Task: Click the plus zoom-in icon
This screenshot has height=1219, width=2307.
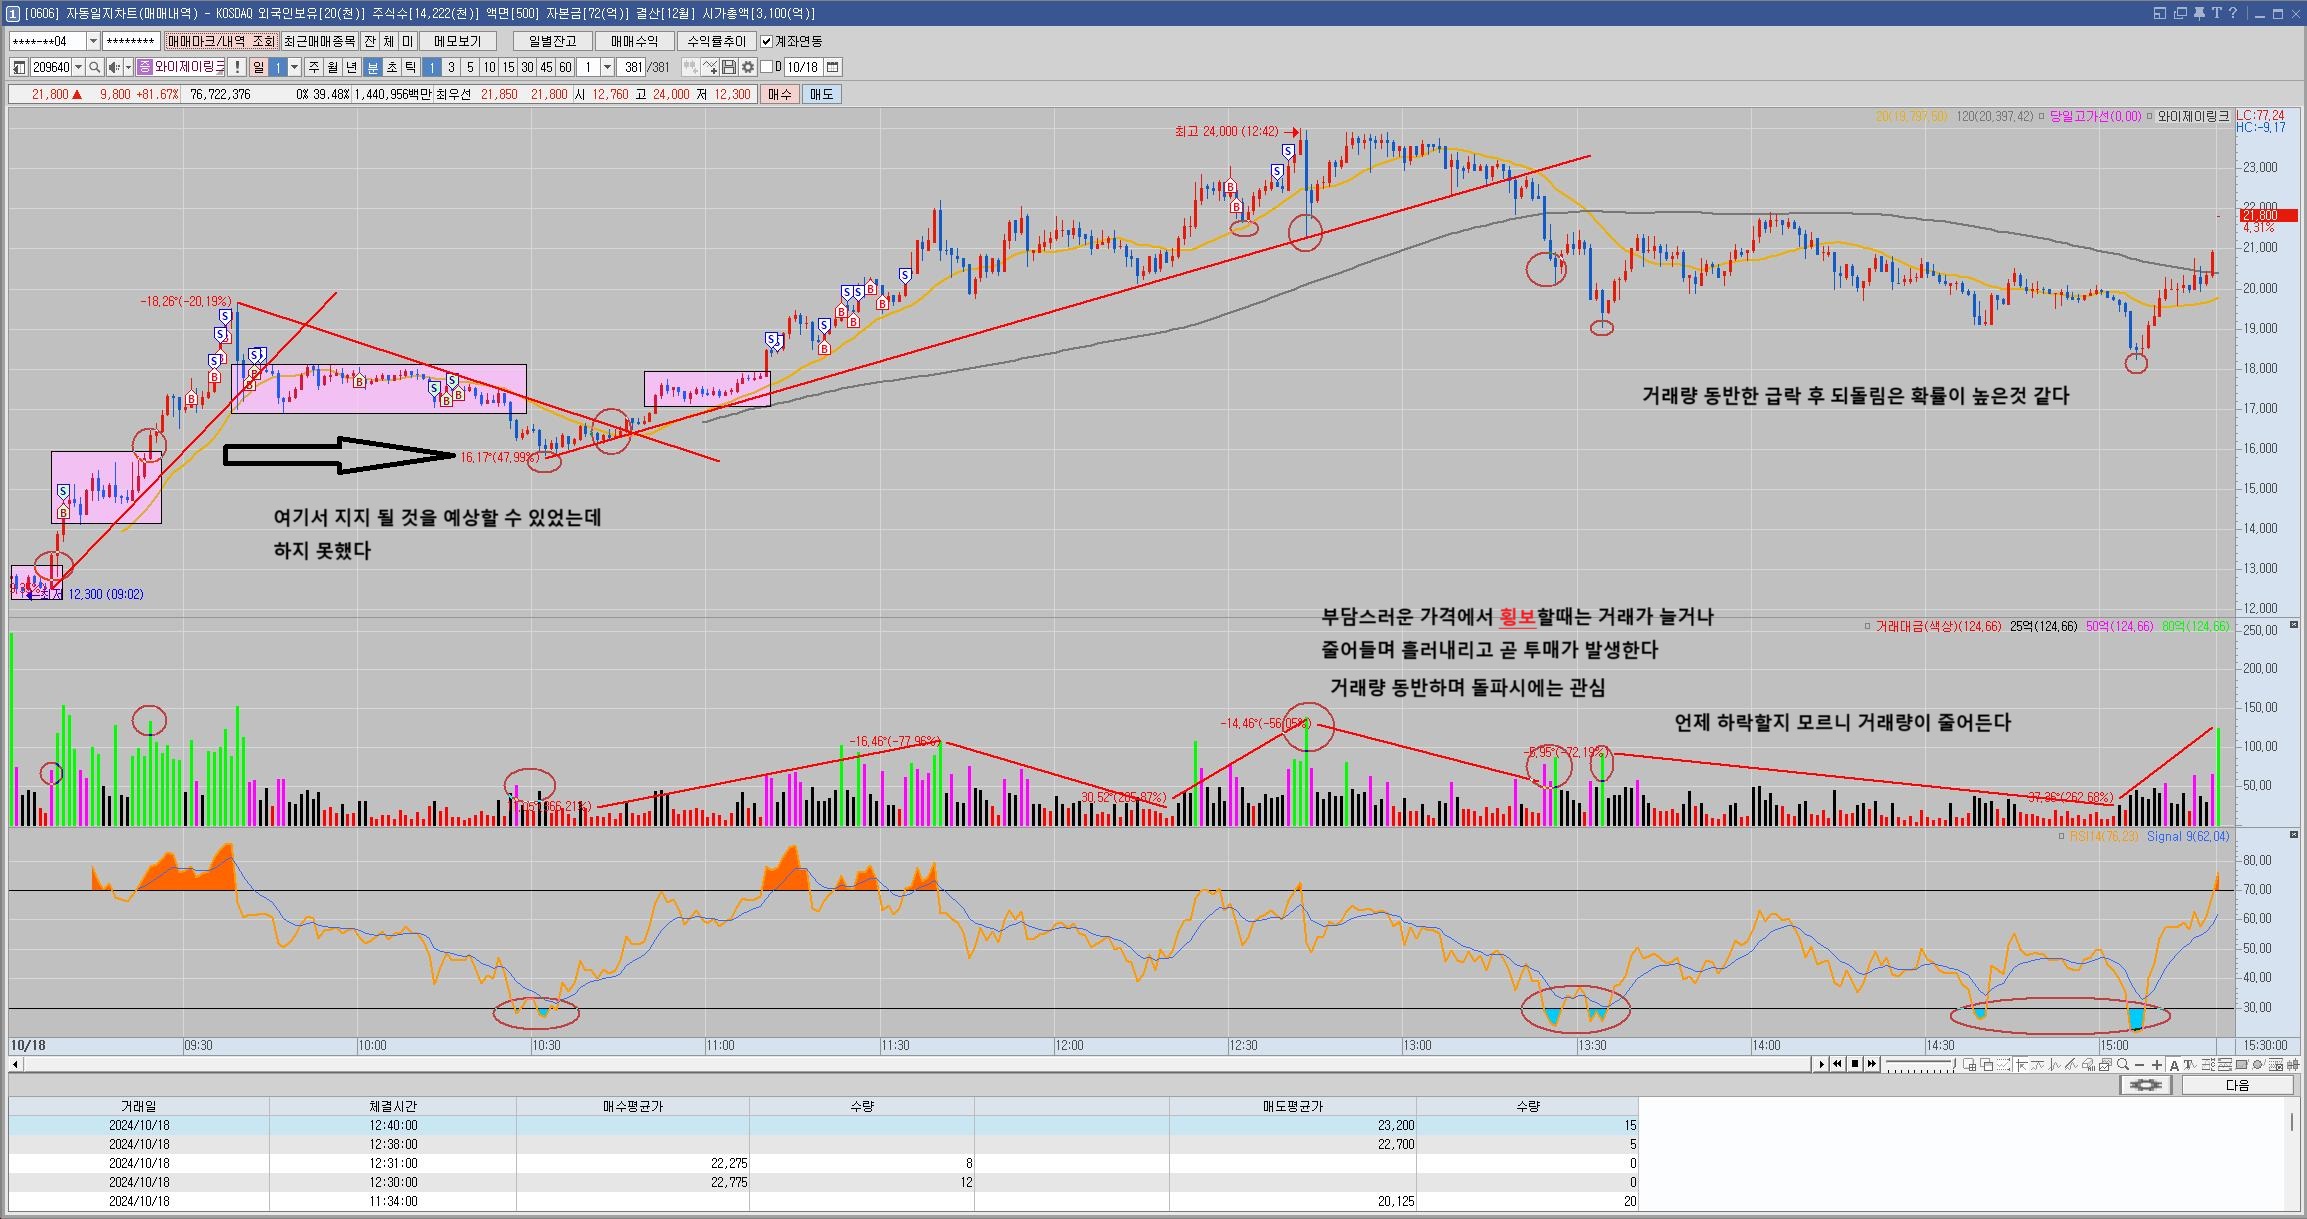Action: (x=2156, y=1065)
